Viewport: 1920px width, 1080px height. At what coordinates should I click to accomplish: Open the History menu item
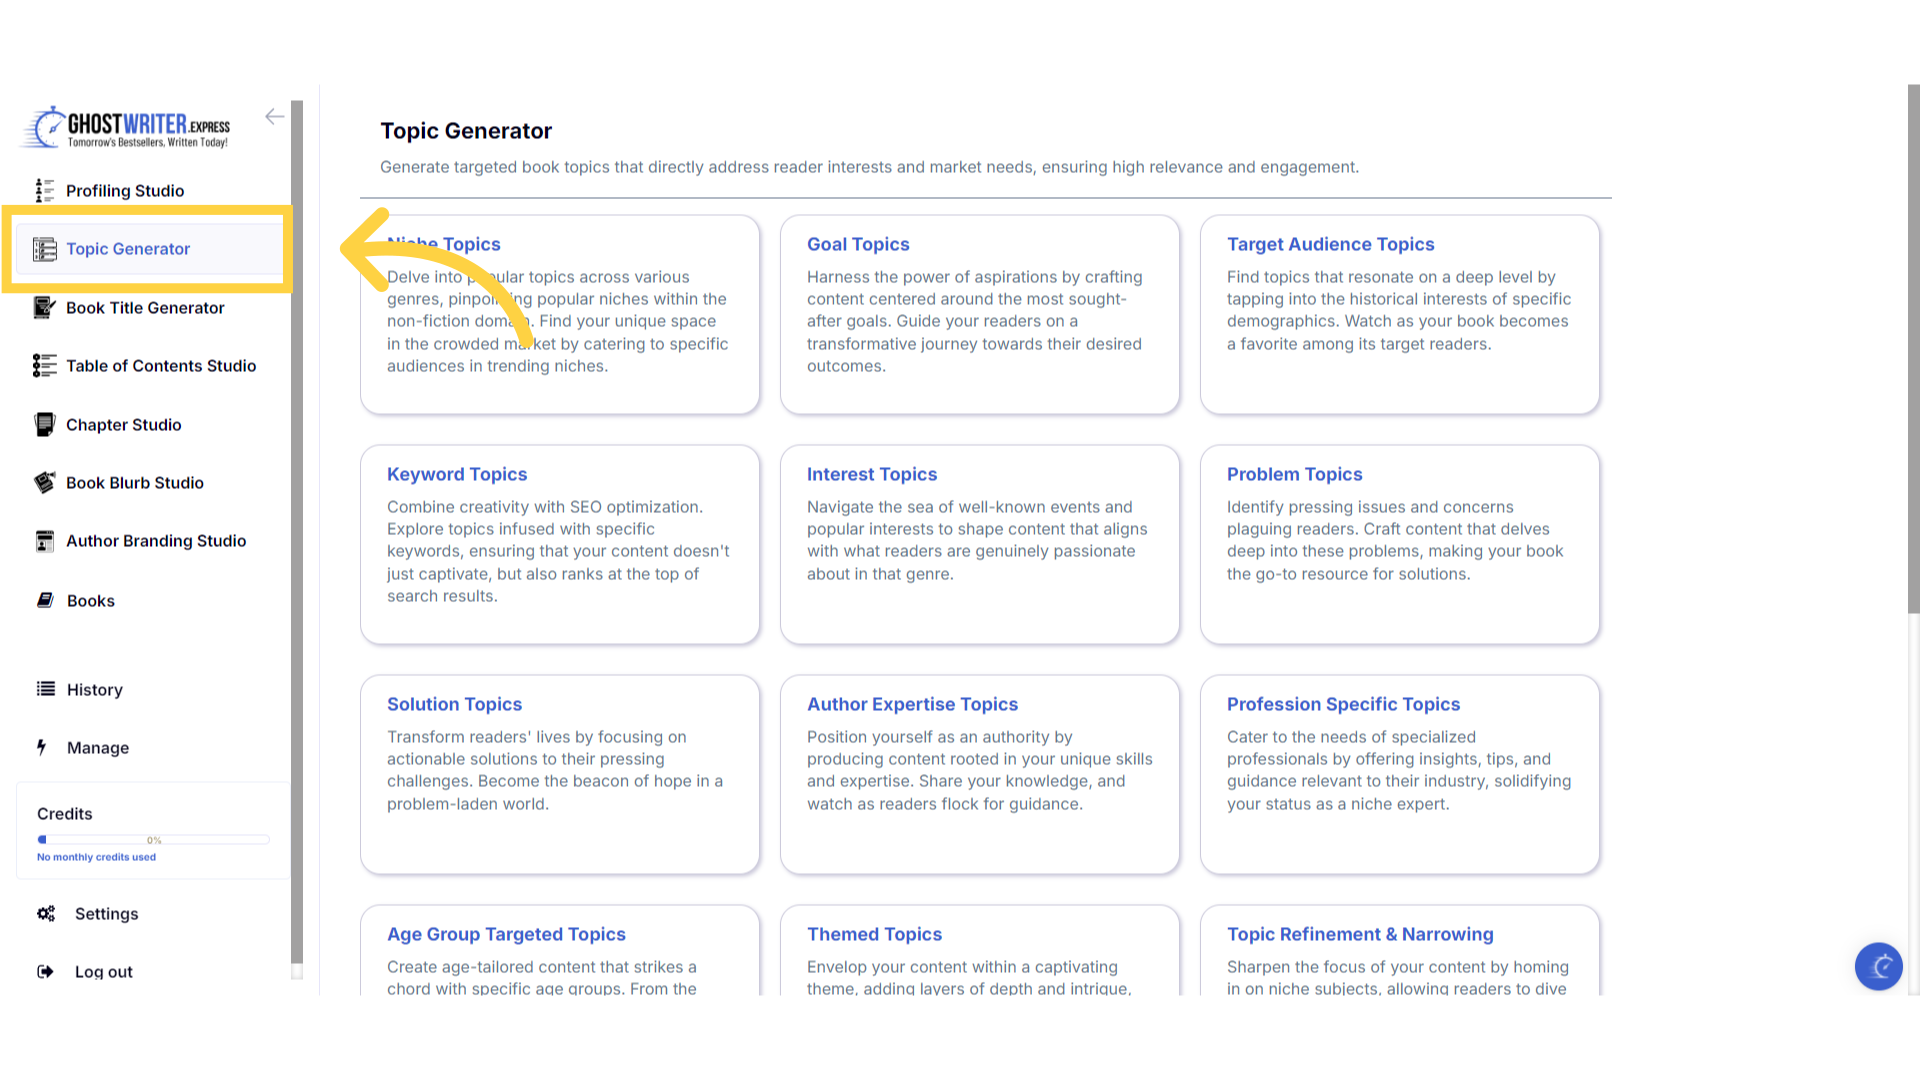point(94,689)
